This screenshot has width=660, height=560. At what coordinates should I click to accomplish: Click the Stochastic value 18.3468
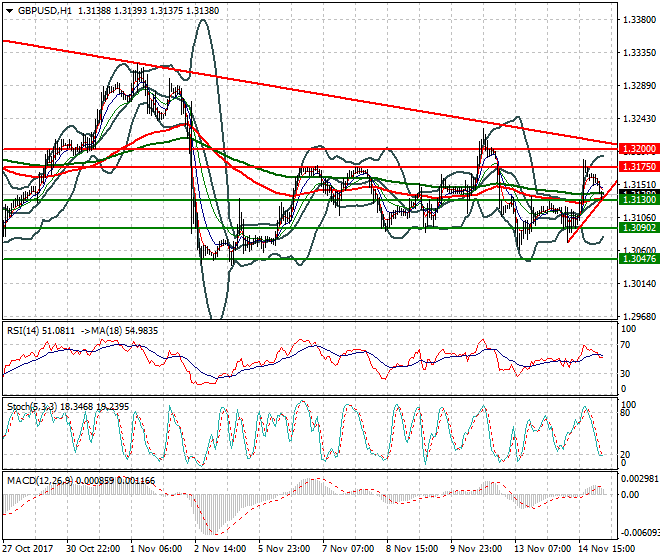[x=77, y=407]
